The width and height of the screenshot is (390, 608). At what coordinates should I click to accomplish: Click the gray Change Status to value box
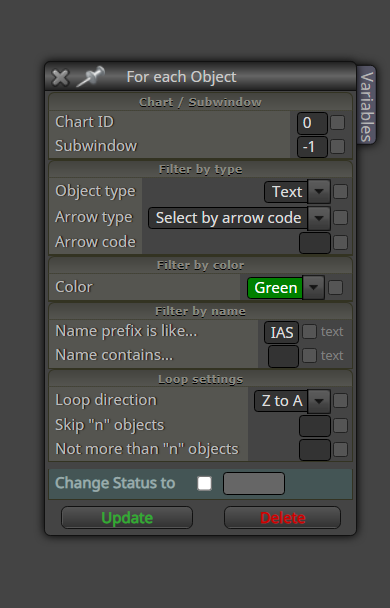(x=254, y=484)
